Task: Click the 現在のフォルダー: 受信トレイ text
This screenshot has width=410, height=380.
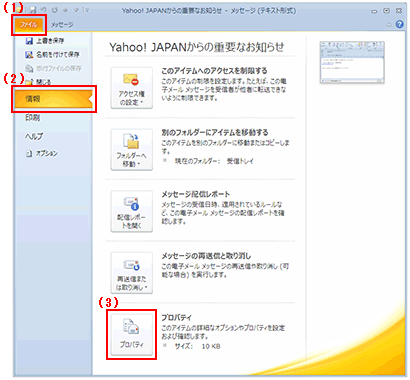Action: tap(214, 161)
